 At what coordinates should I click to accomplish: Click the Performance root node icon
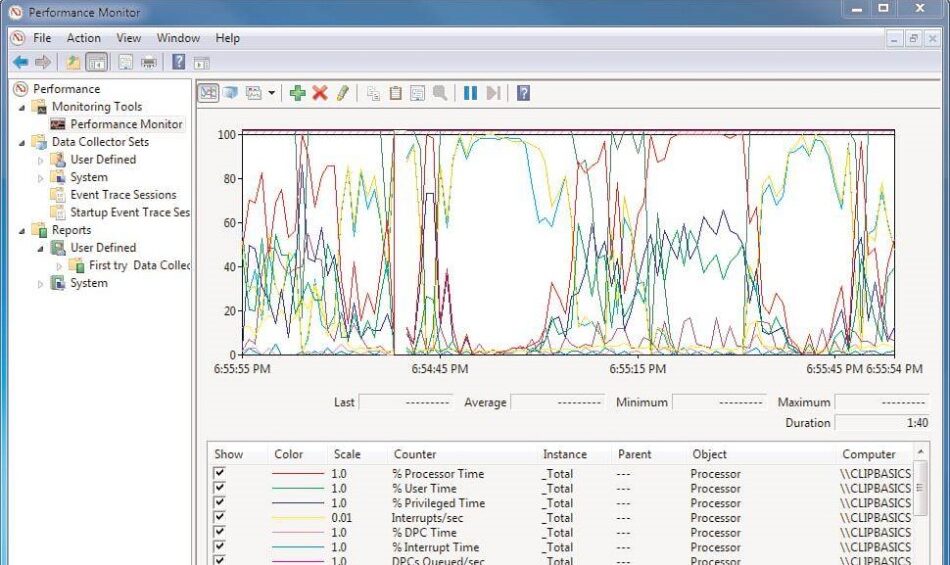tap(21, 88)
